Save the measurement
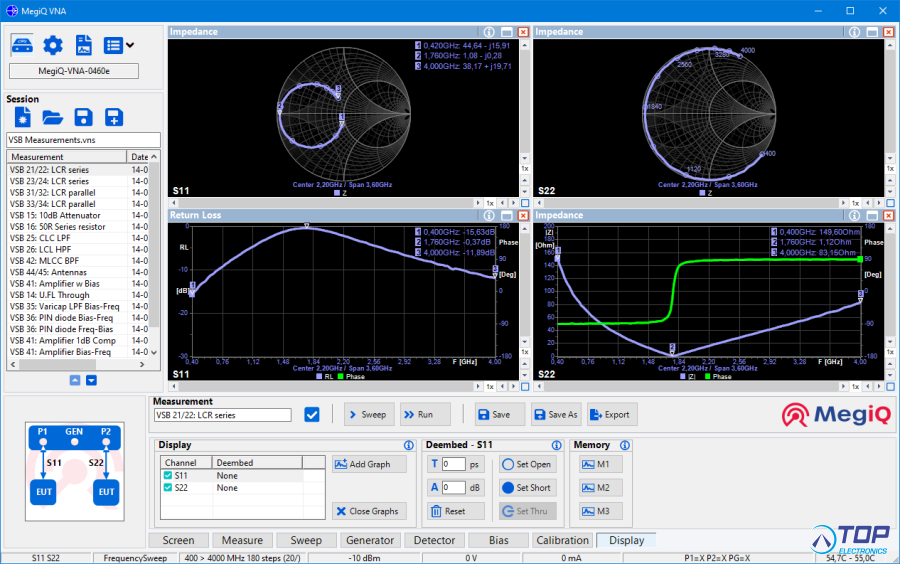Image resolution: width=900 pixels, height=564 pixels. (x=500, y=415)
